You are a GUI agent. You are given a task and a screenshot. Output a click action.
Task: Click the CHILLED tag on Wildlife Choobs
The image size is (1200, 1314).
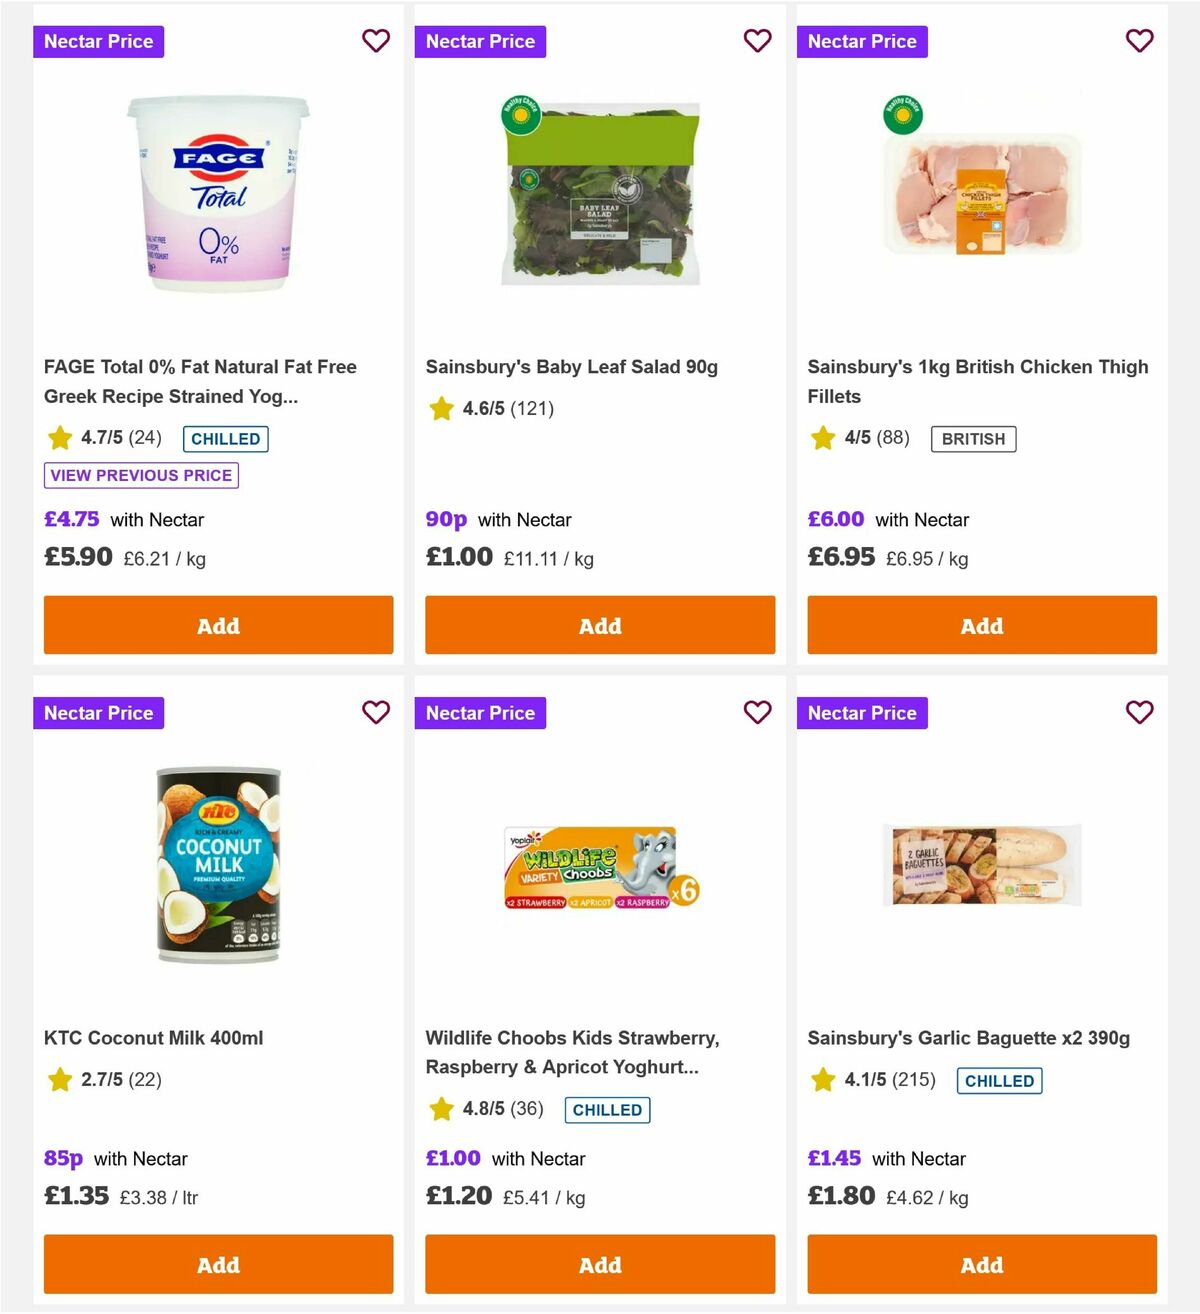coord(607,1110)
